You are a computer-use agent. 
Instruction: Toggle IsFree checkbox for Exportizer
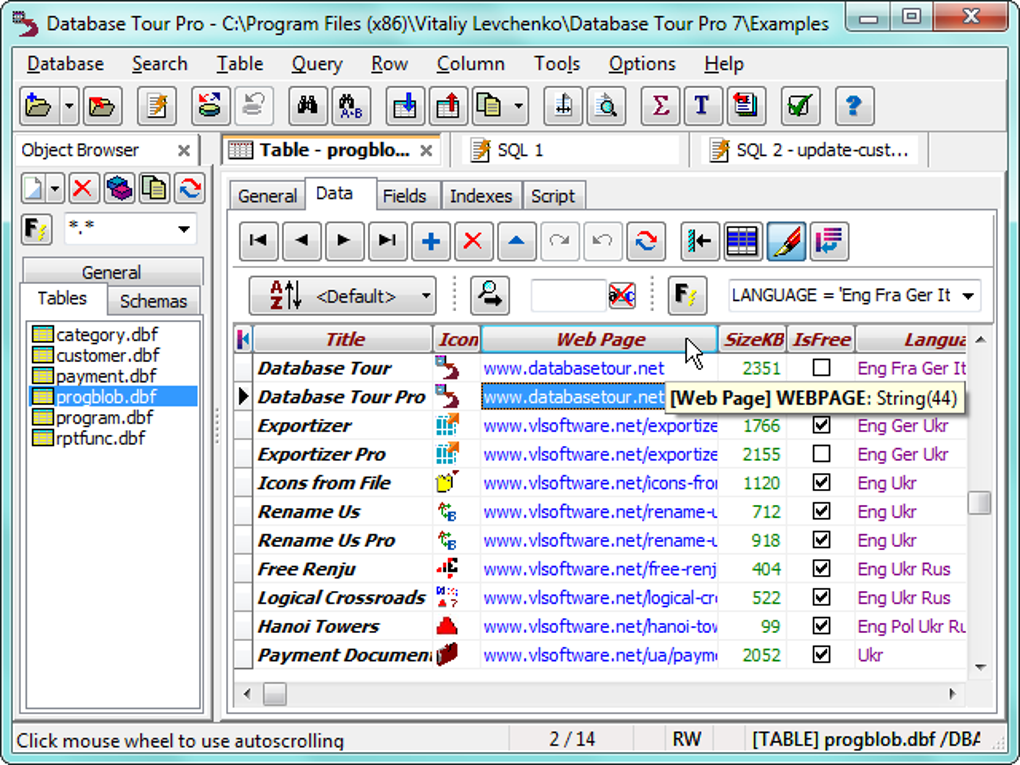(x=822, y=425)
